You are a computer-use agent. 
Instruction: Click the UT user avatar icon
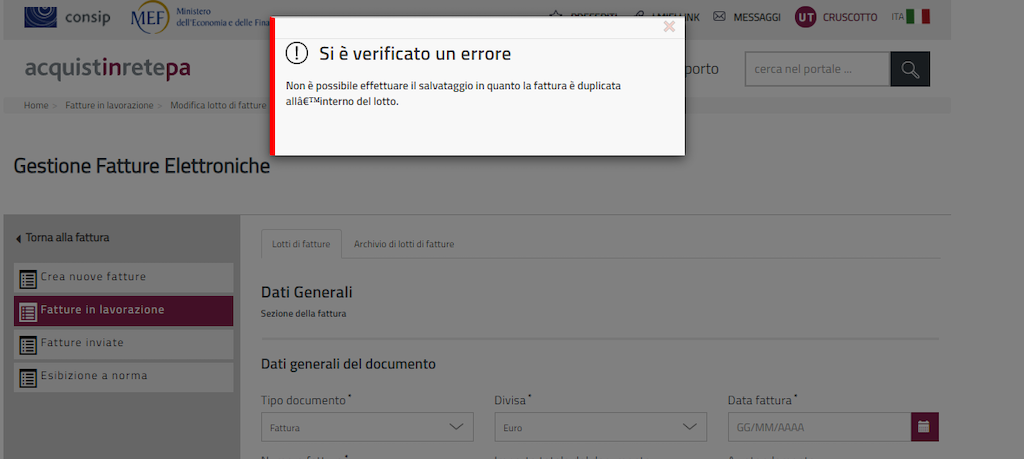coord(806,17)
